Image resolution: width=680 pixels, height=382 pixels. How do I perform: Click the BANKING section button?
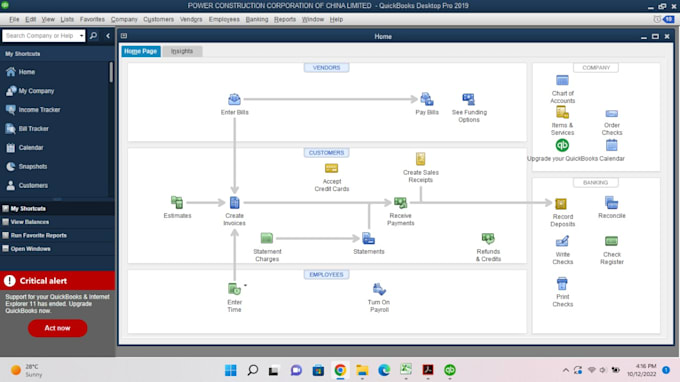[596, 183]
